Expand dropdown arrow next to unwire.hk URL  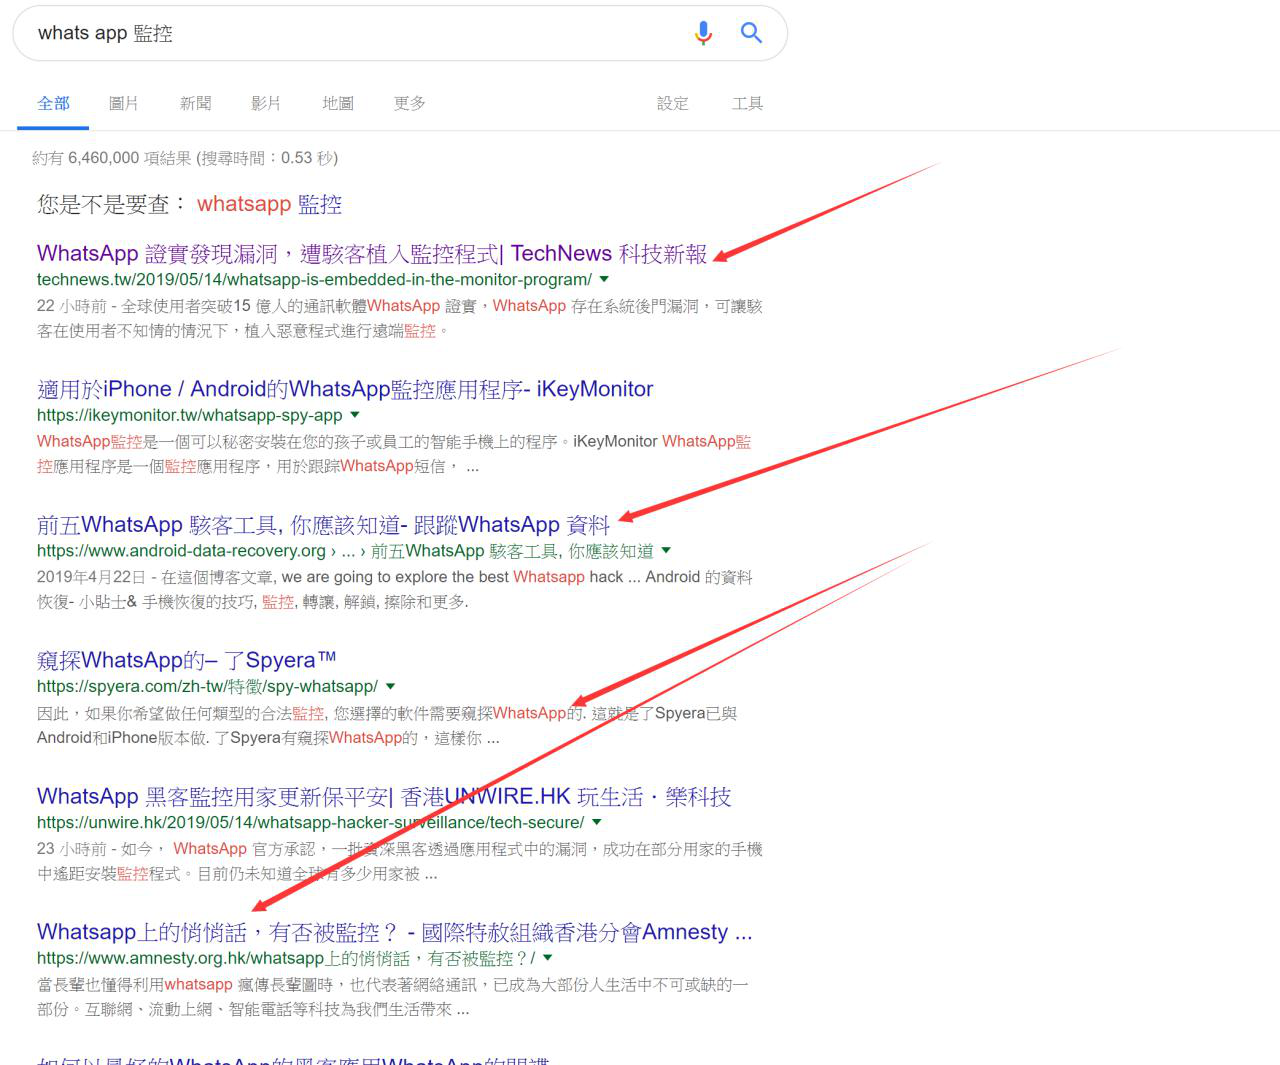pyautogui.click(x=597, y=822)
